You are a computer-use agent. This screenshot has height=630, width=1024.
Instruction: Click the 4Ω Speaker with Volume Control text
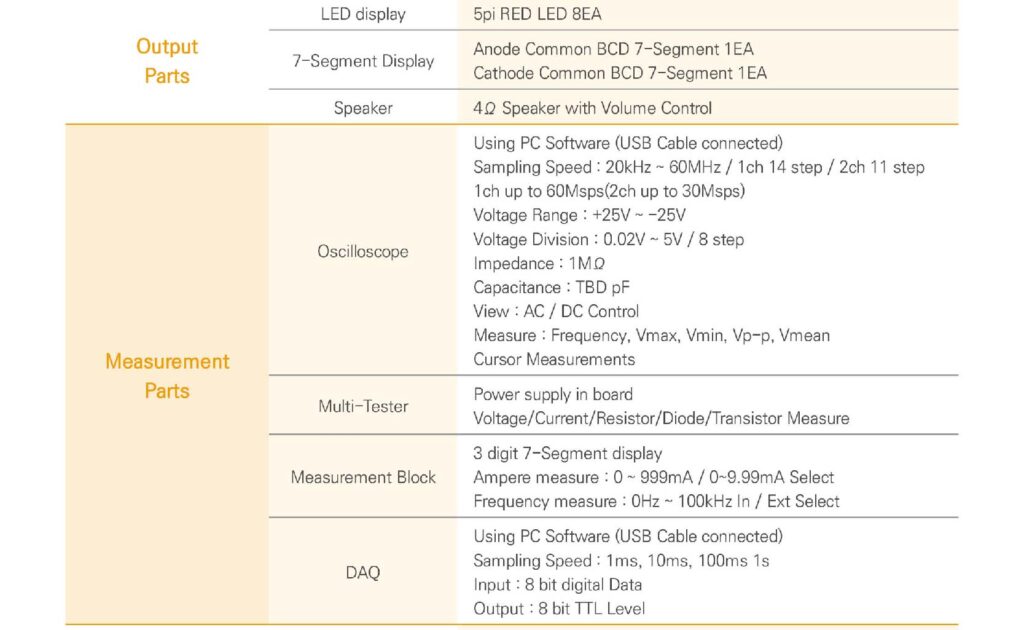[592, 108]
